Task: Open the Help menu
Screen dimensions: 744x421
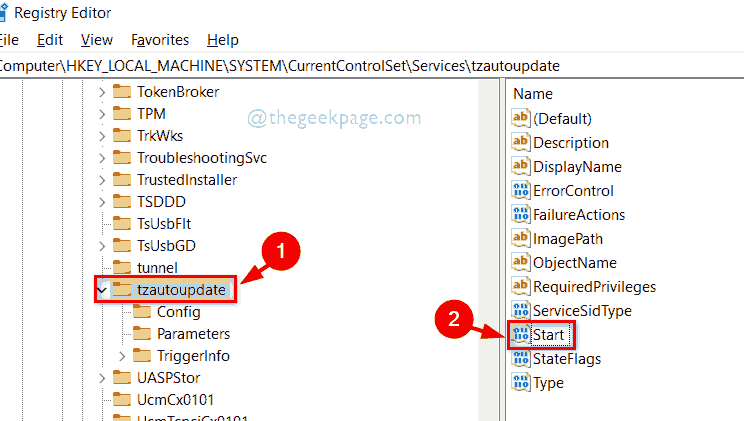Action: (x=222, y=40)
